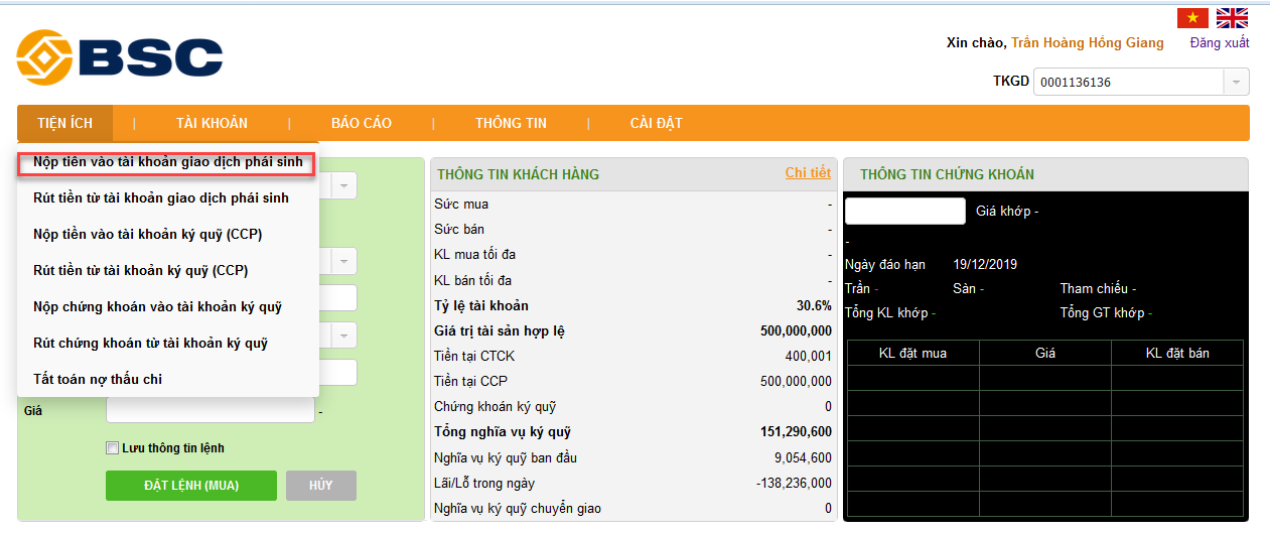
Task: Click the ĐẶT LỆNH (MUA) button
Action: 191,485
